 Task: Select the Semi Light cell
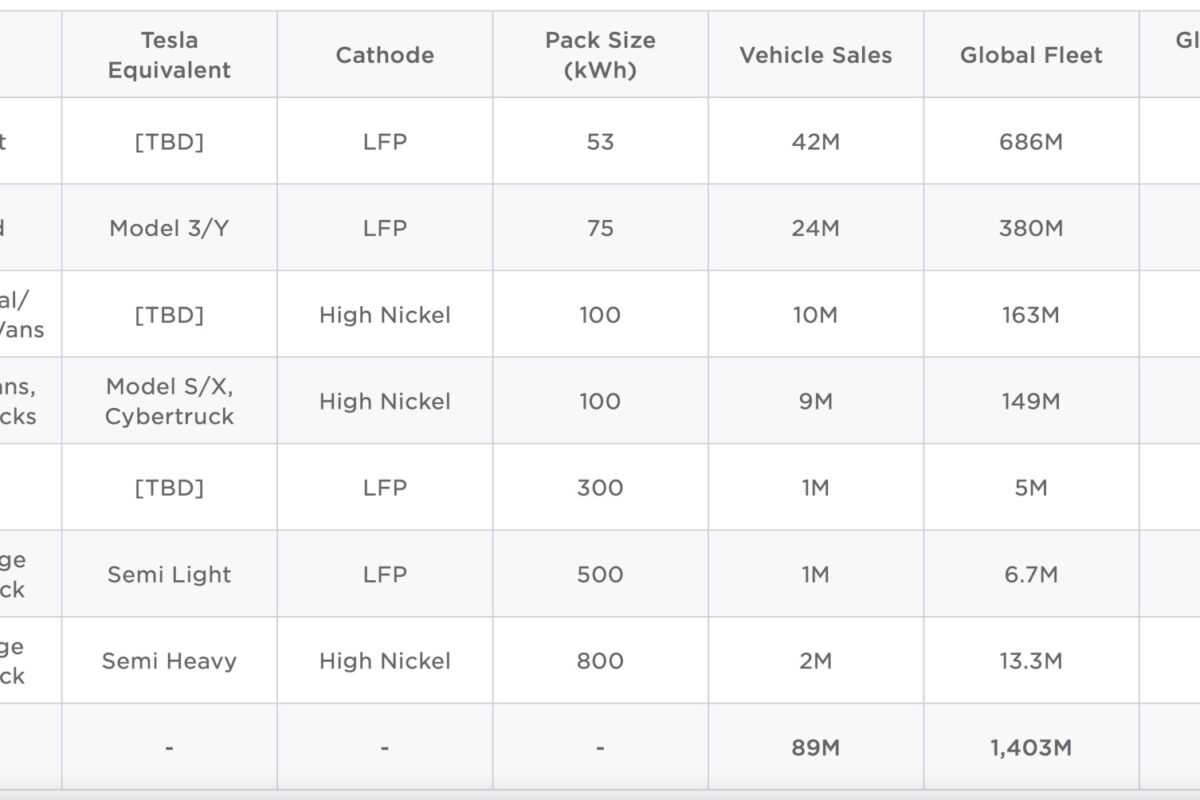pyautogui.click(x=169, y=574)
